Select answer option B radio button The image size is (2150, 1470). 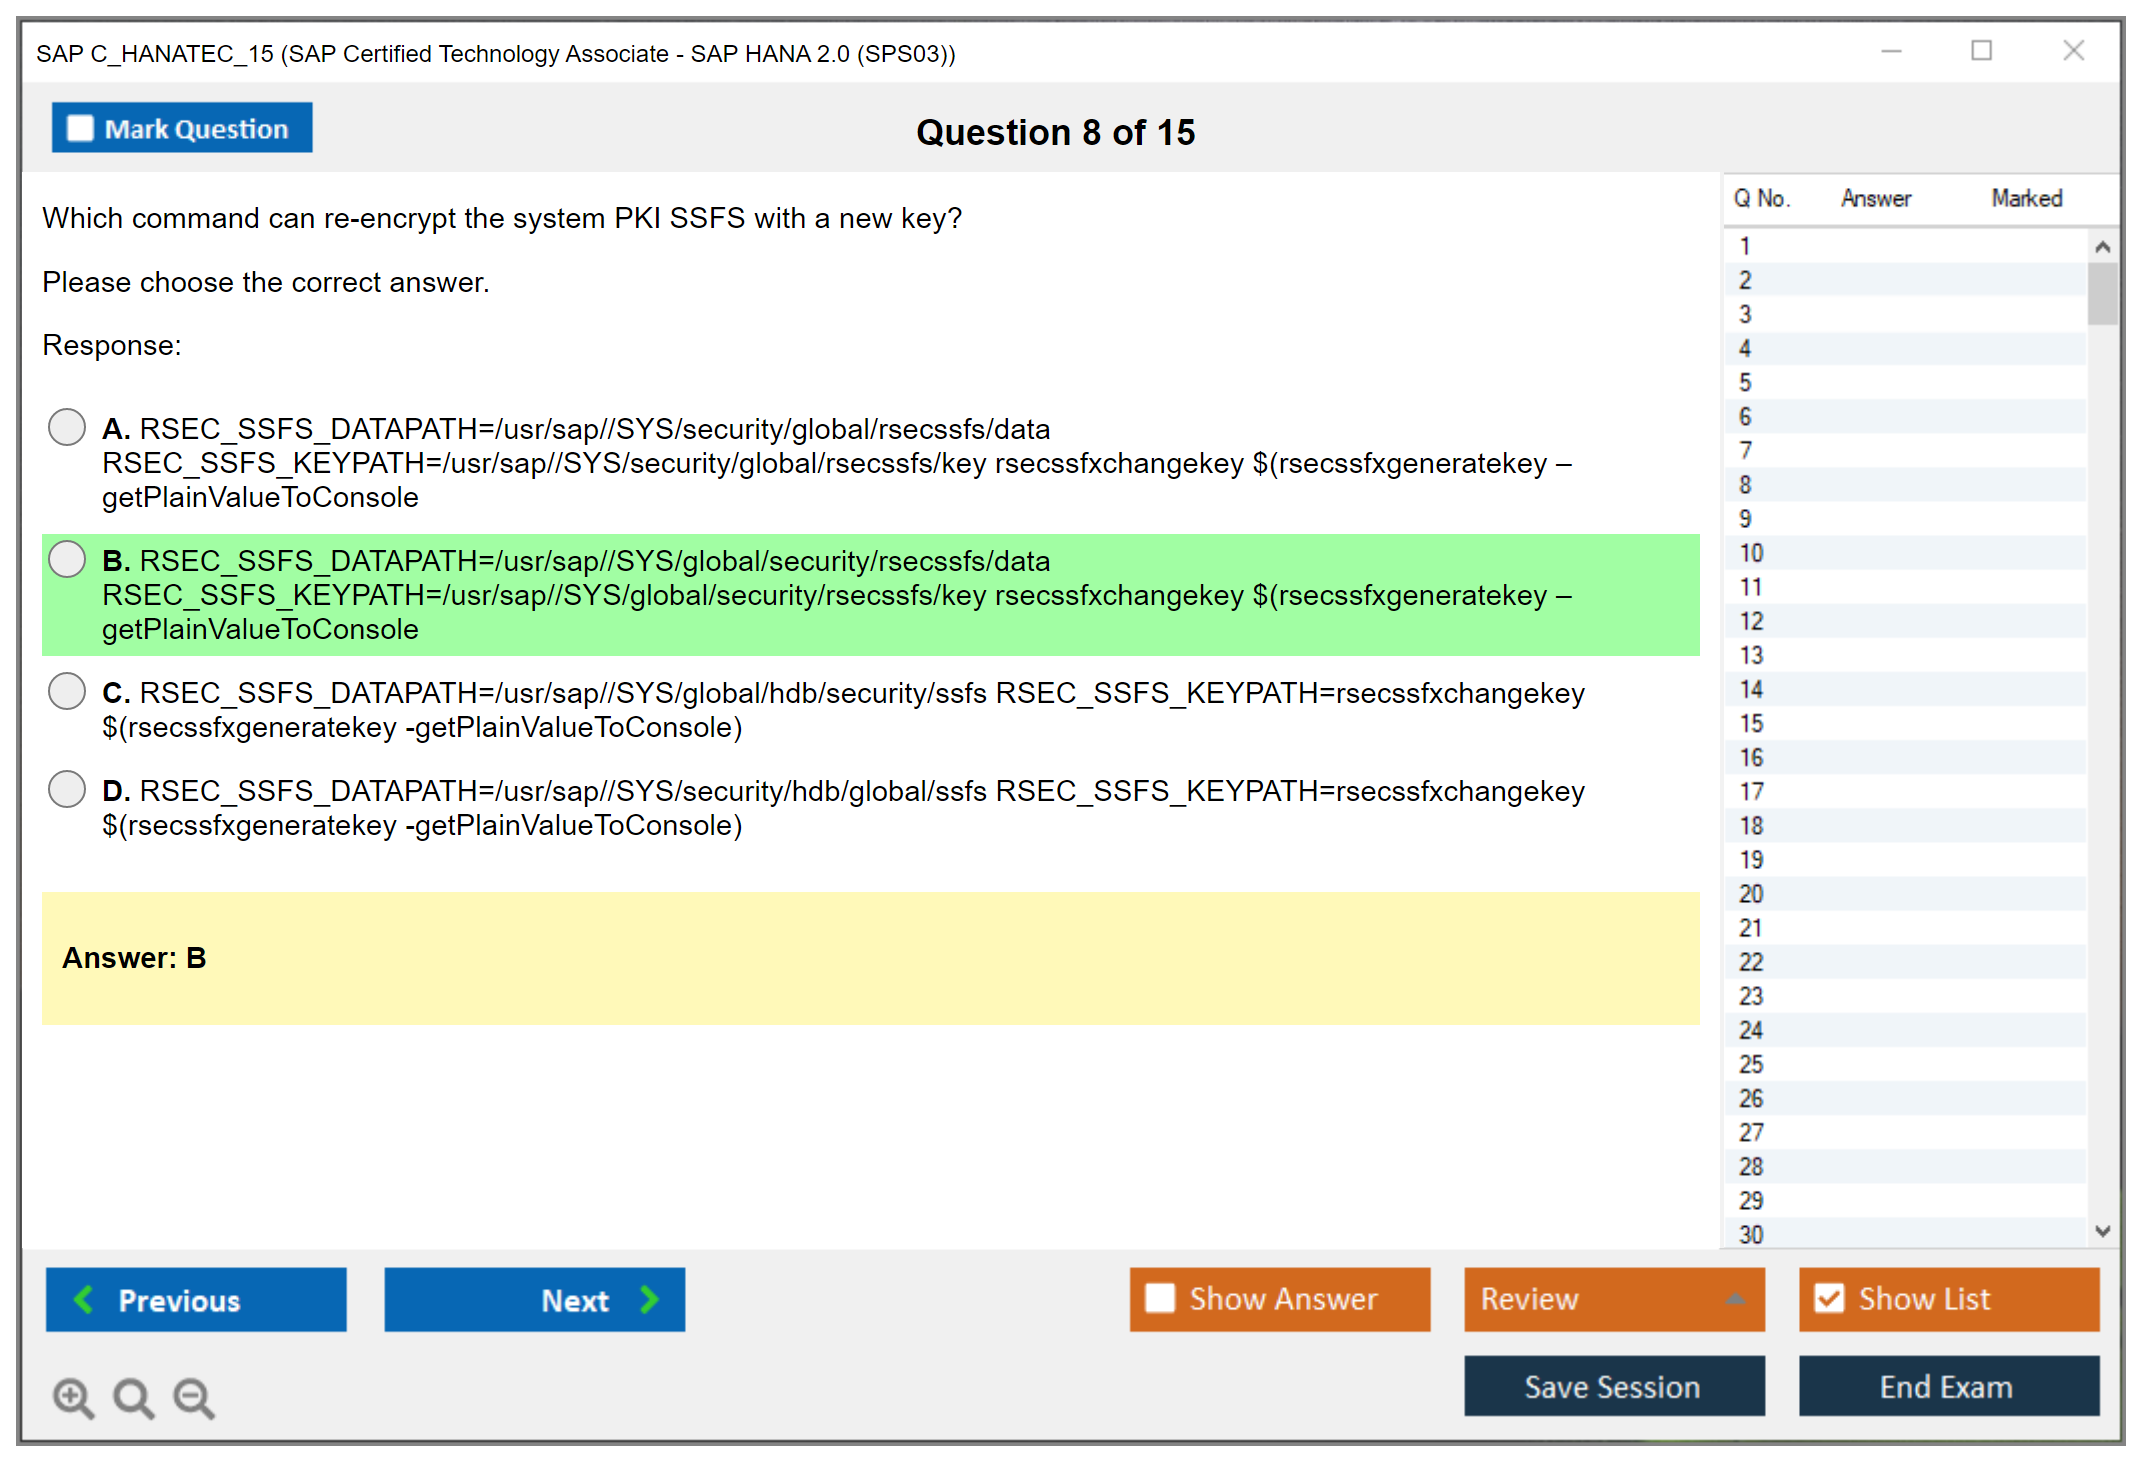(67, 559)
